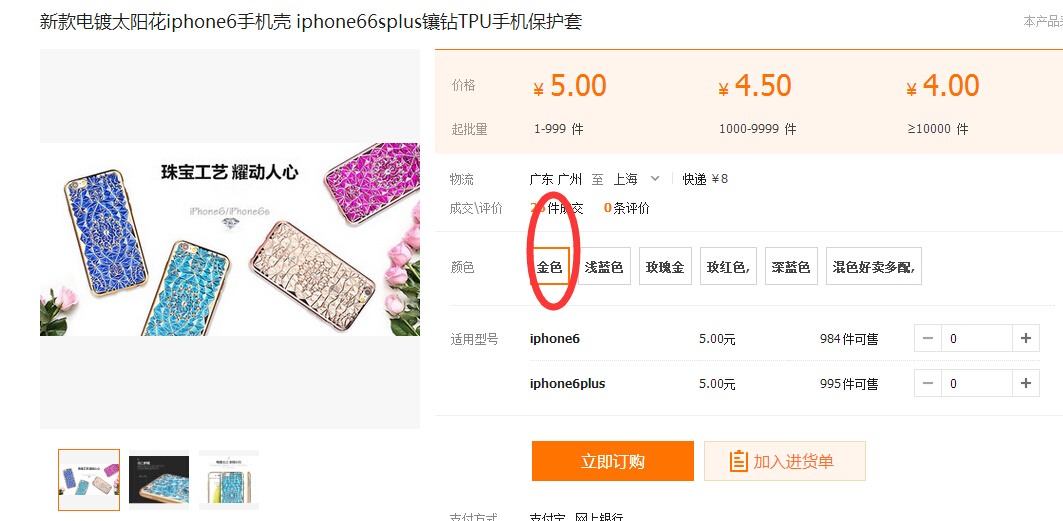This screenshot has width=1063, height=521.
Task: Select the 金色 color option
Action: click(550, 266)
